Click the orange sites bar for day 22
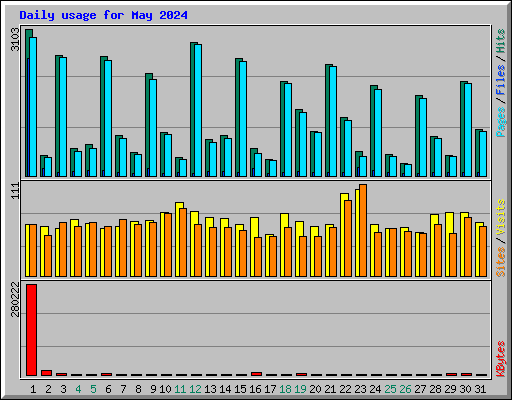Viewport: 512px width, 400px height. [348, 238]
